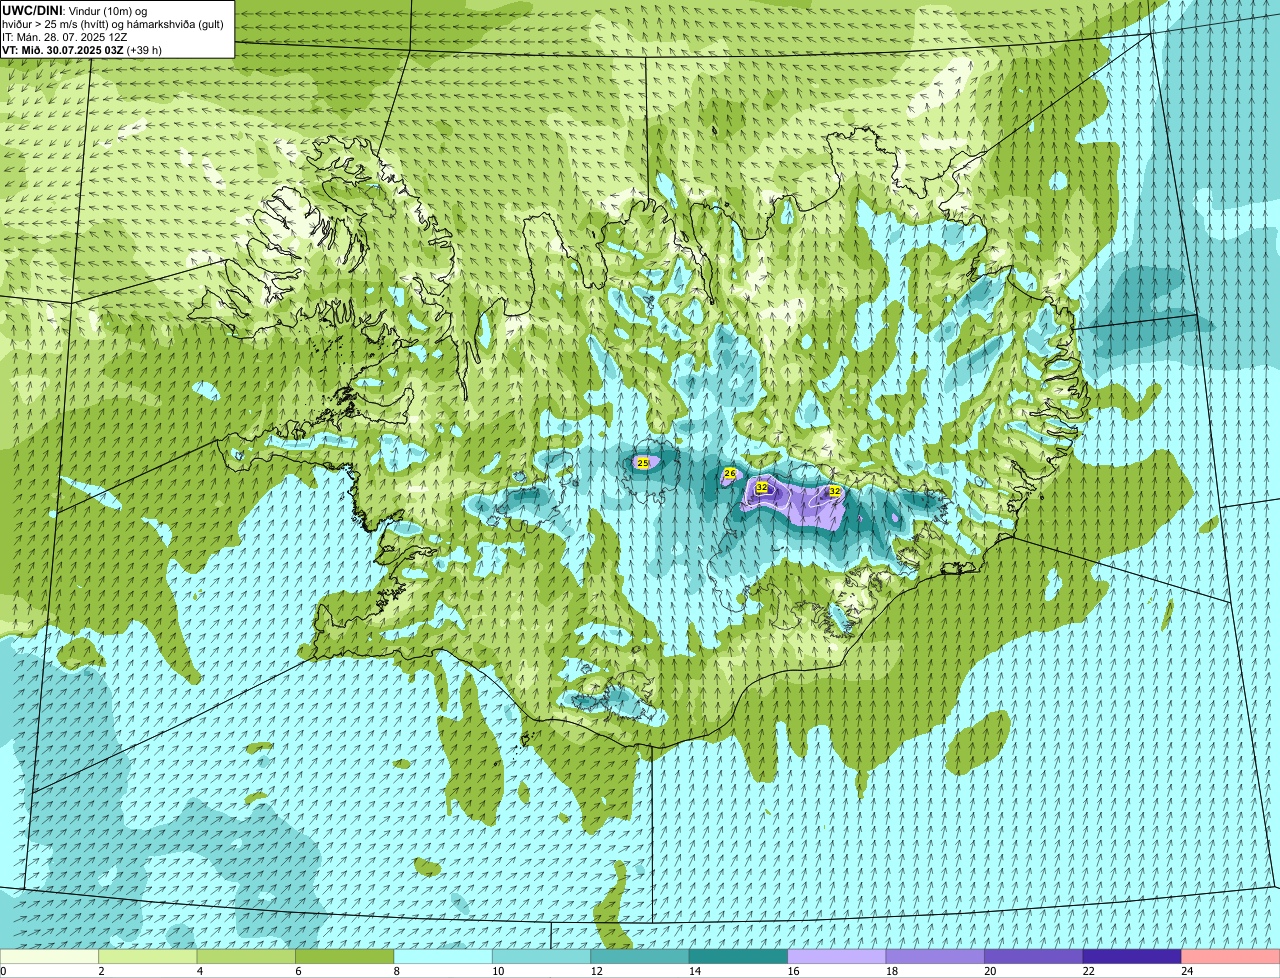
Task: Select the purple swatch between 18 and 20
Action: tap(935, 956)
